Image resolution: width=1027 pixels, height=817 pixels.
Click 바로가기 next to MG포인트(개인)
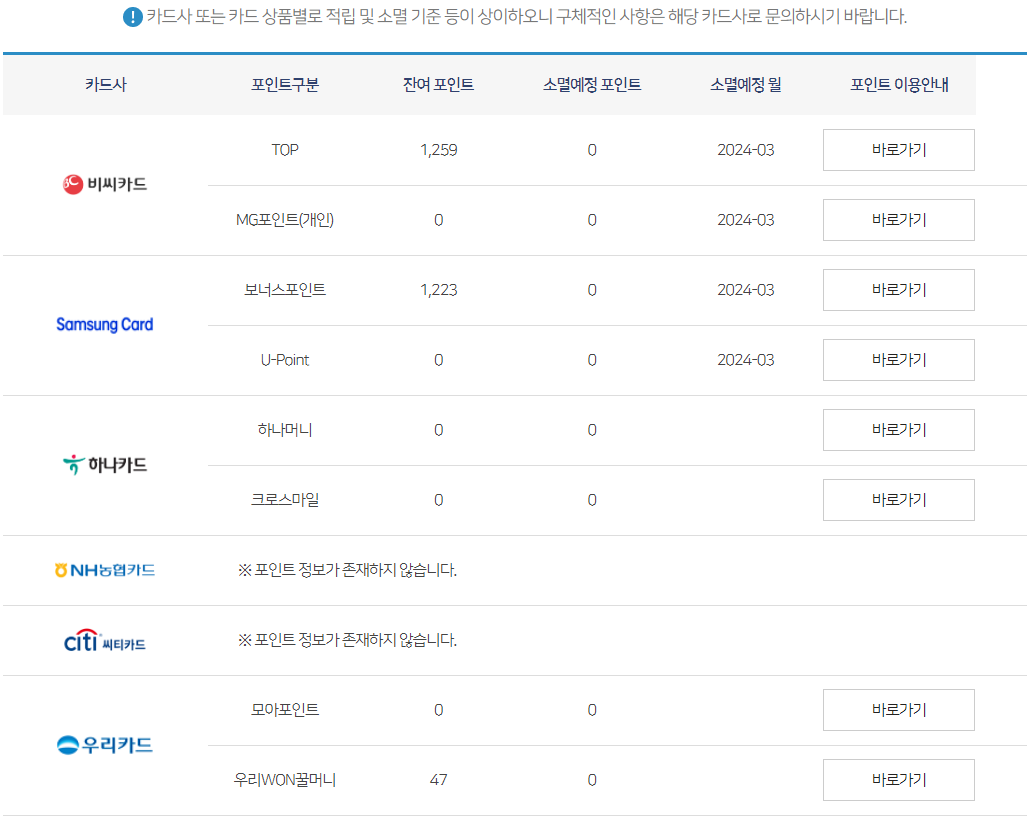[x=897, y=219]
